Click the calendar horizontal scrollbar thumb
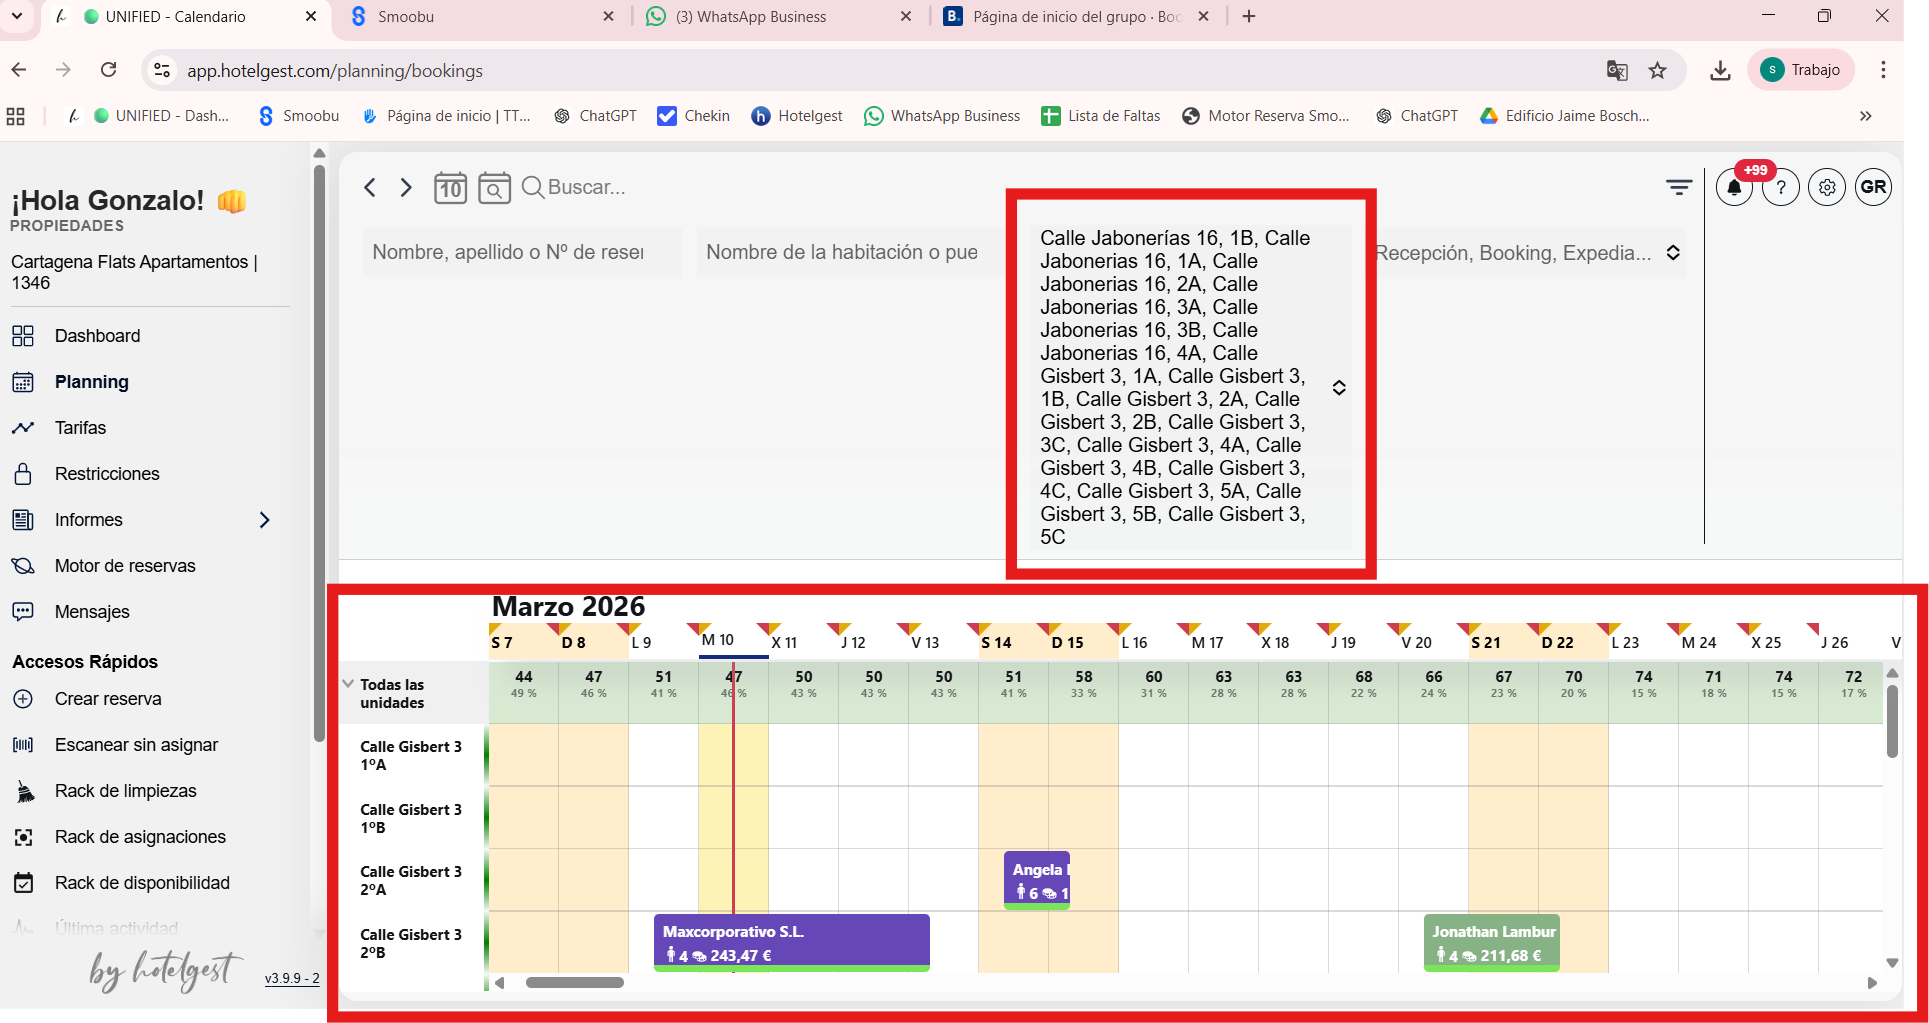The width and height of the screenshot is (1929, 1023). 575,982
